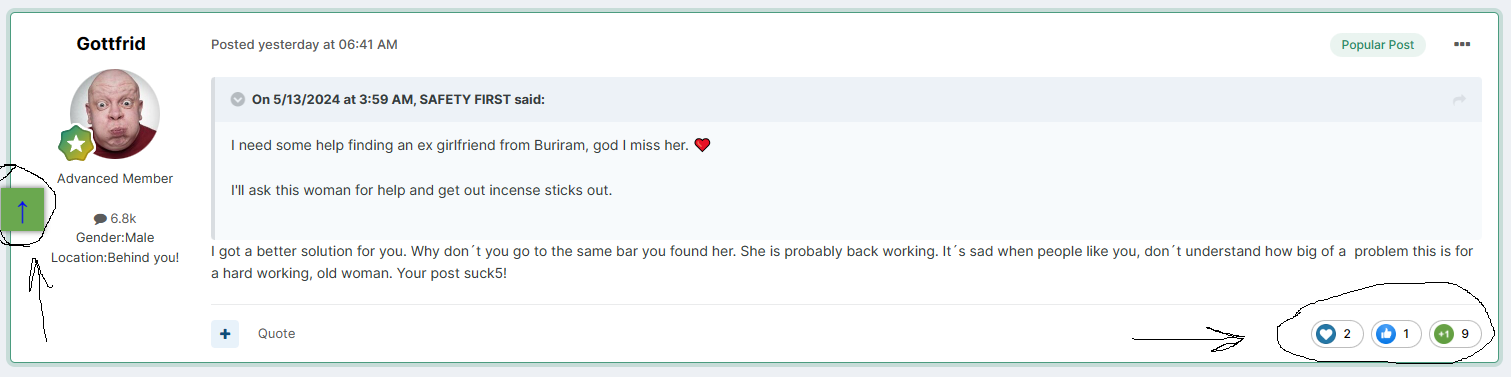This screenshot has height=377, width=1511.
Task: Collapse the quoted post using chevron
Action: click(x=238, y=99)
